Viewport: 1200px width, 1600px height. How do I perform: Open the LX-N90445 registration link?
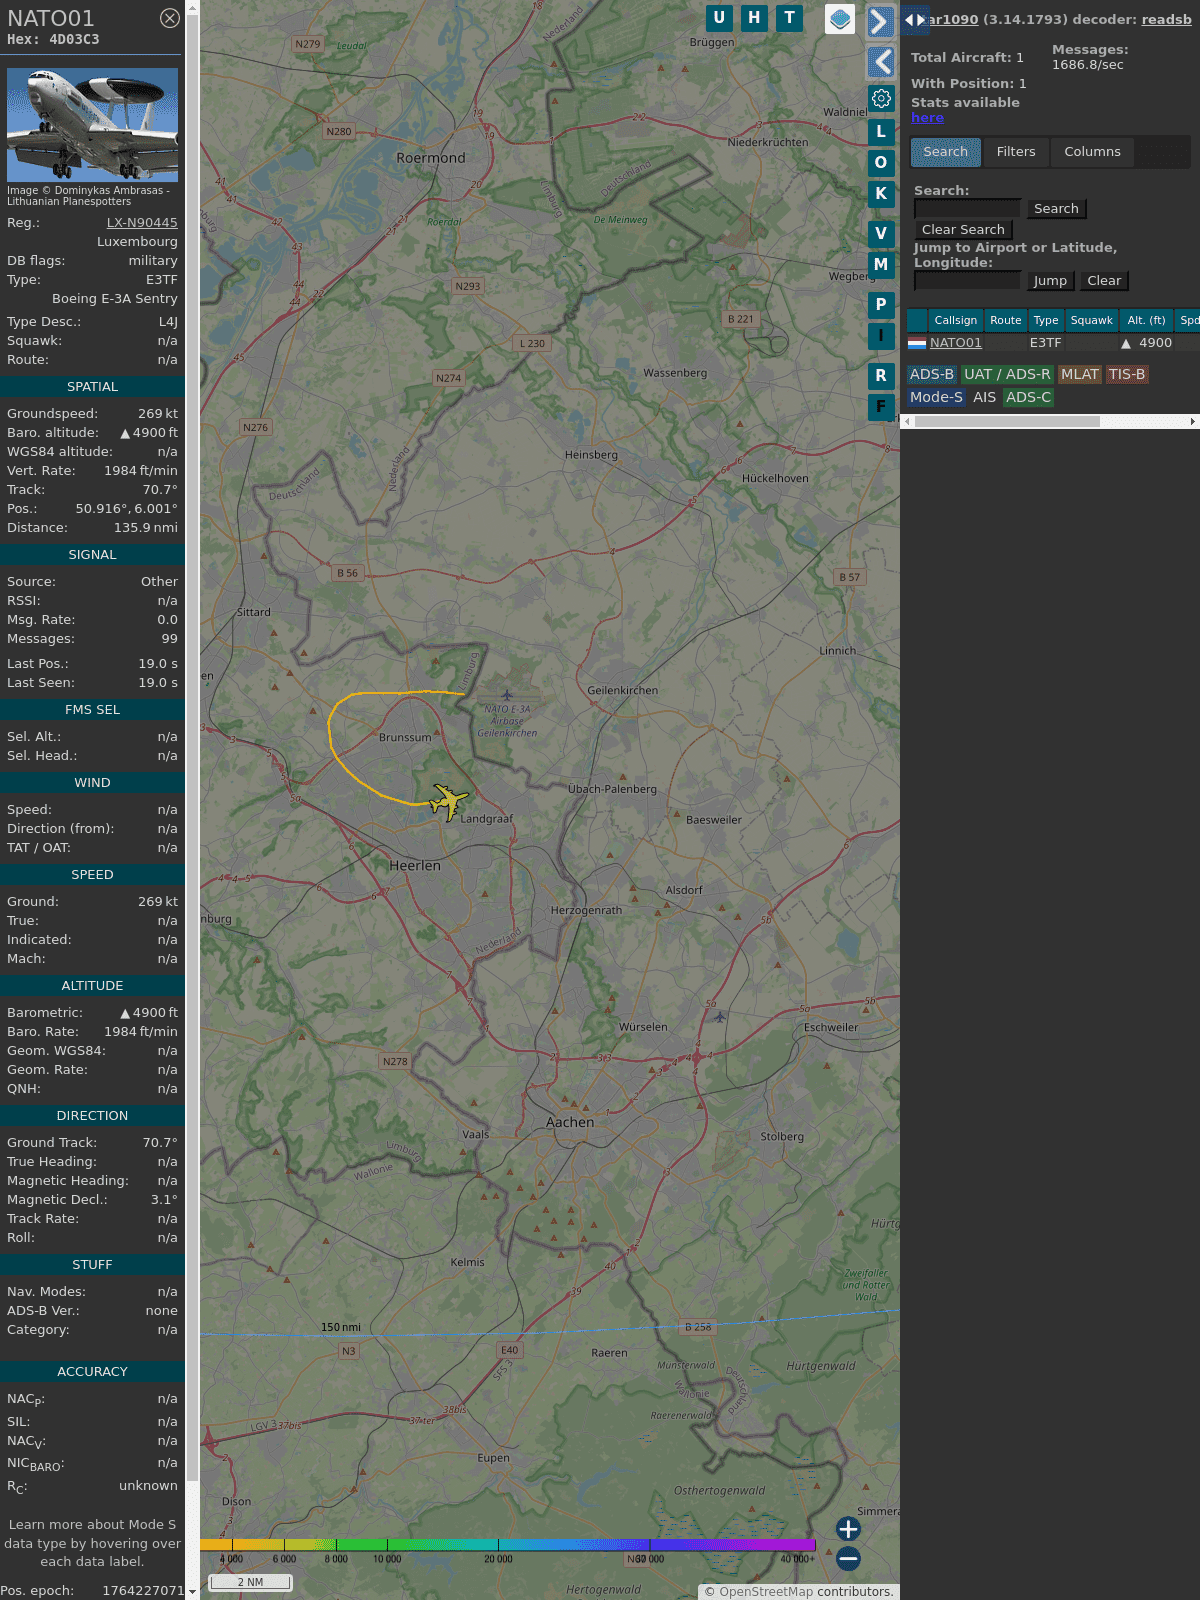point(142,223)
